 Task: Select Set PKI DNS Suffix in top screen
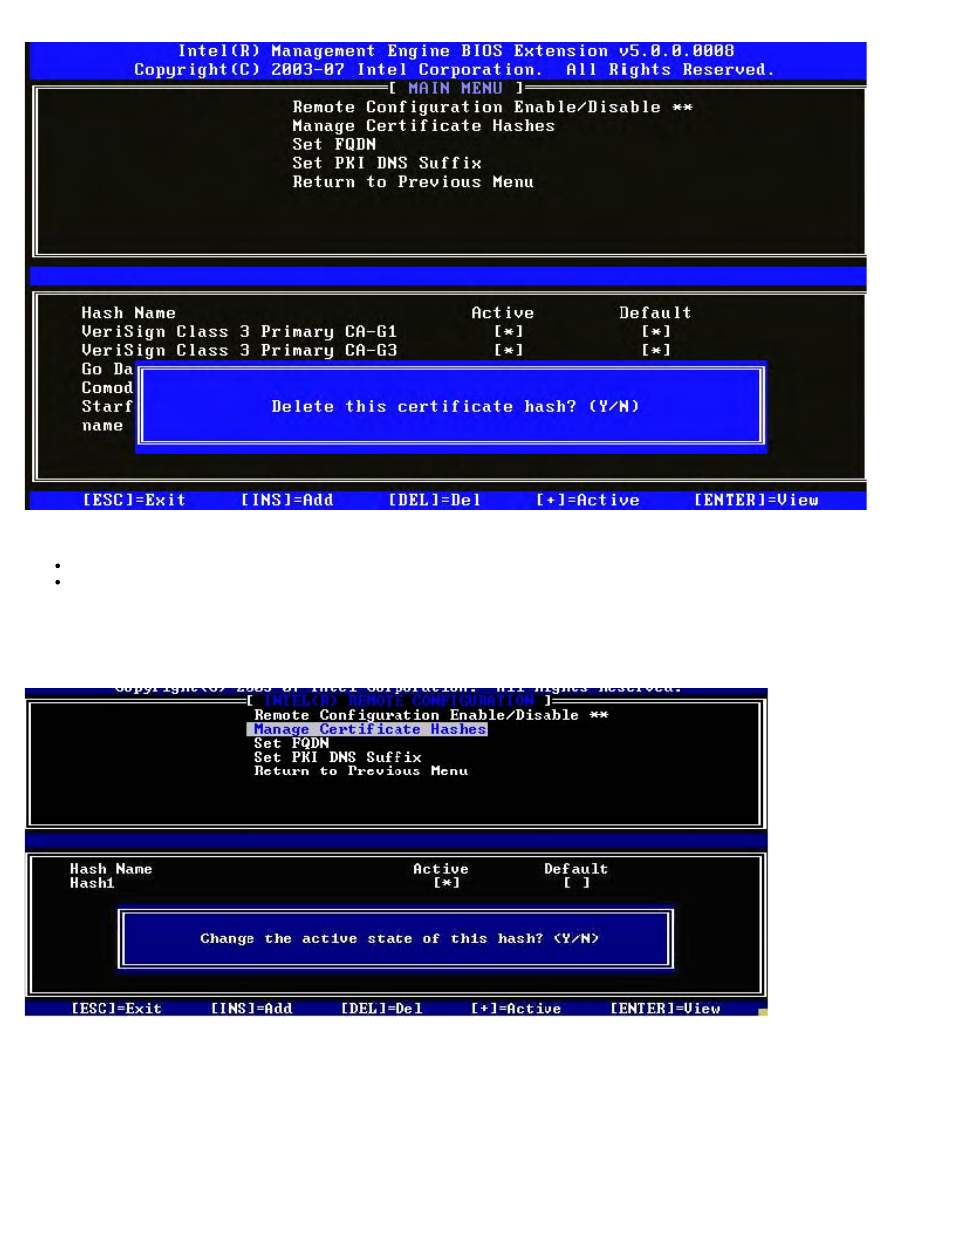(387, 163)
